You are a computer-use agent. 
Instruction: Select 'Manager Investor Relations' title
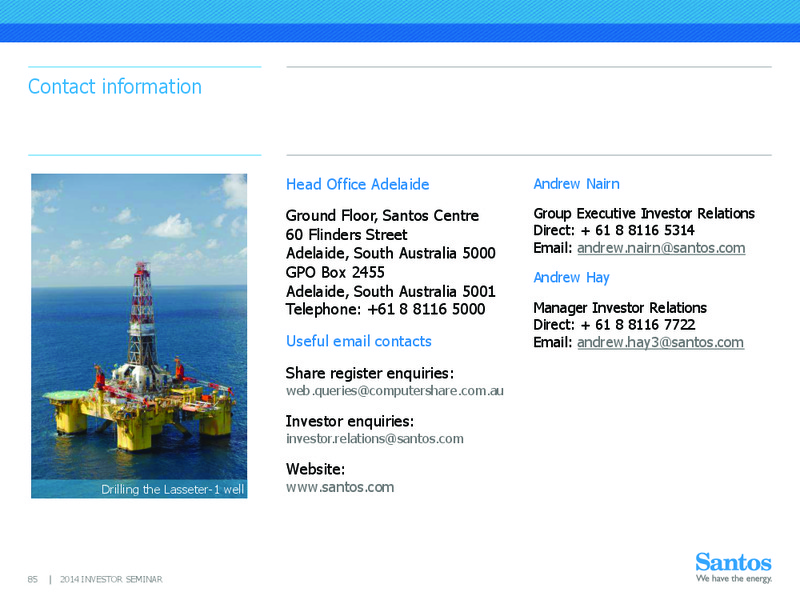pos(620,308)
